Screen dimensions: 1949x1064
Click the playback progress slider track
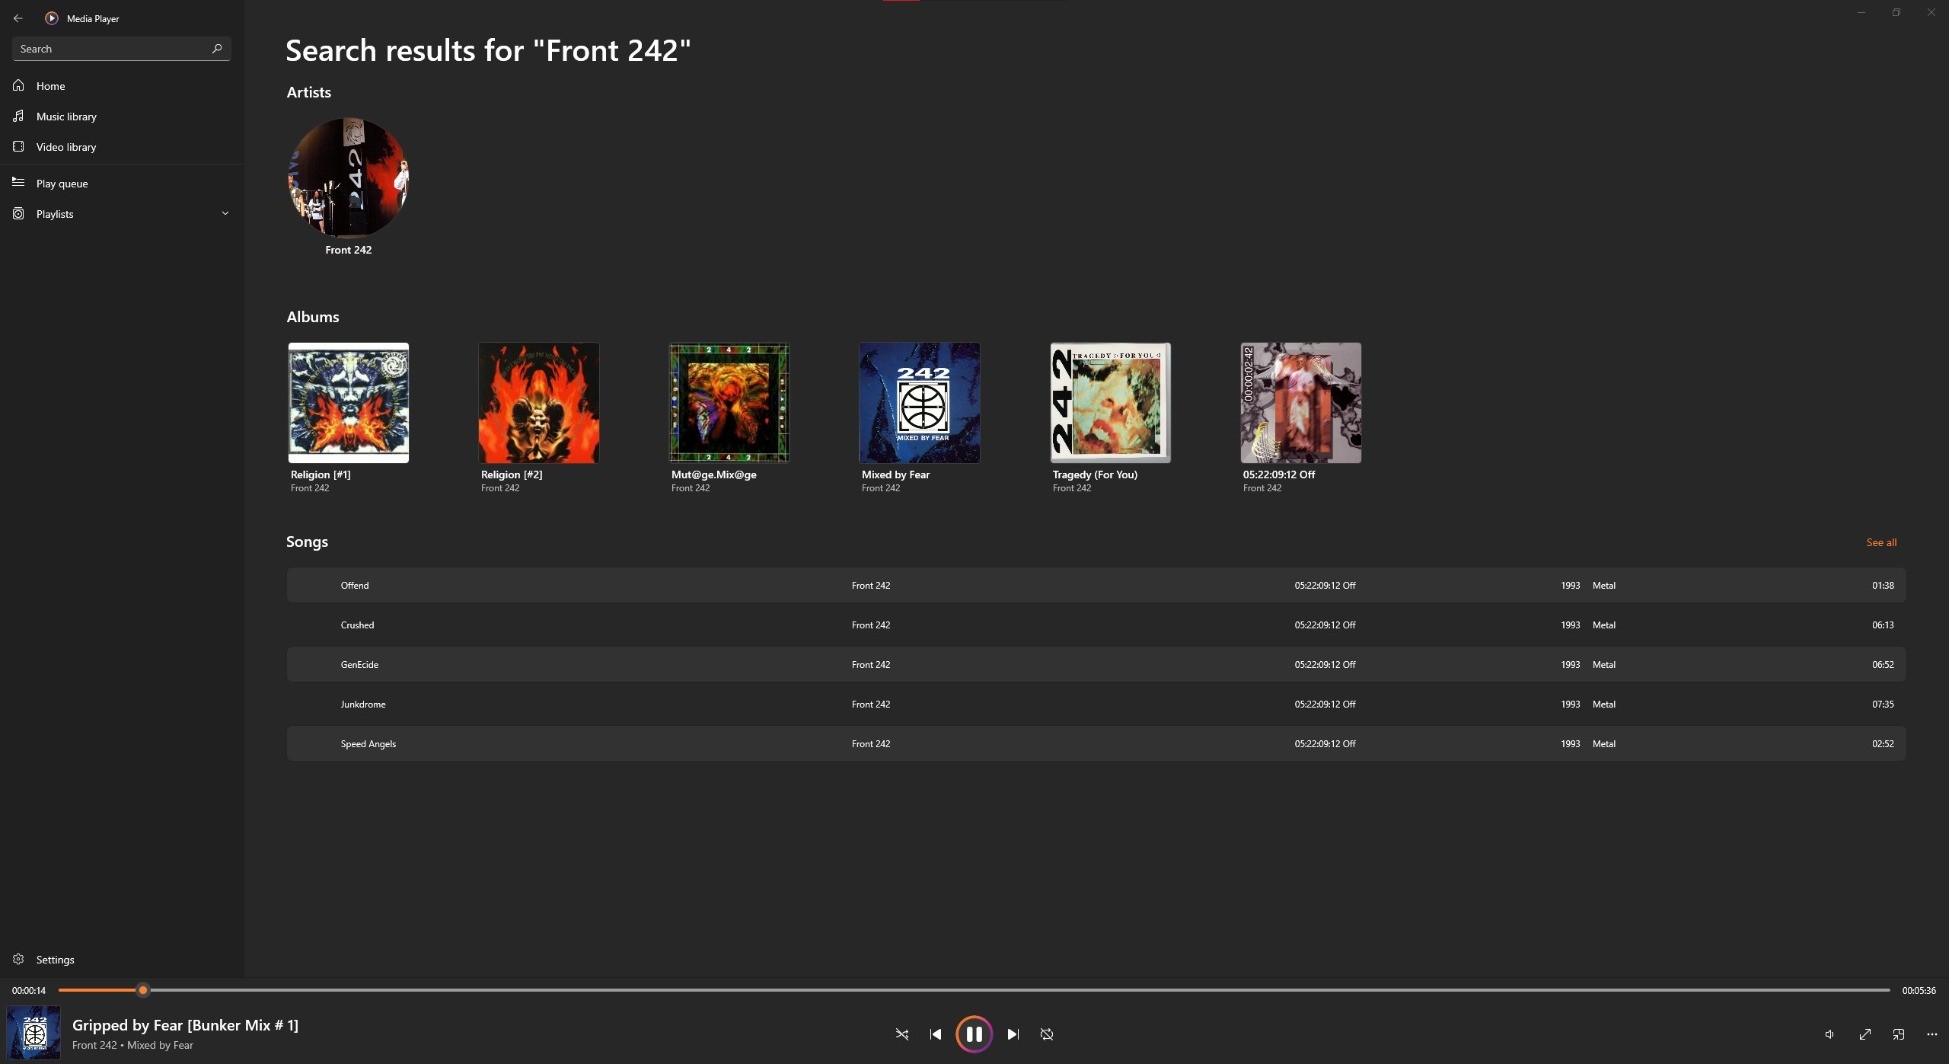974,990
